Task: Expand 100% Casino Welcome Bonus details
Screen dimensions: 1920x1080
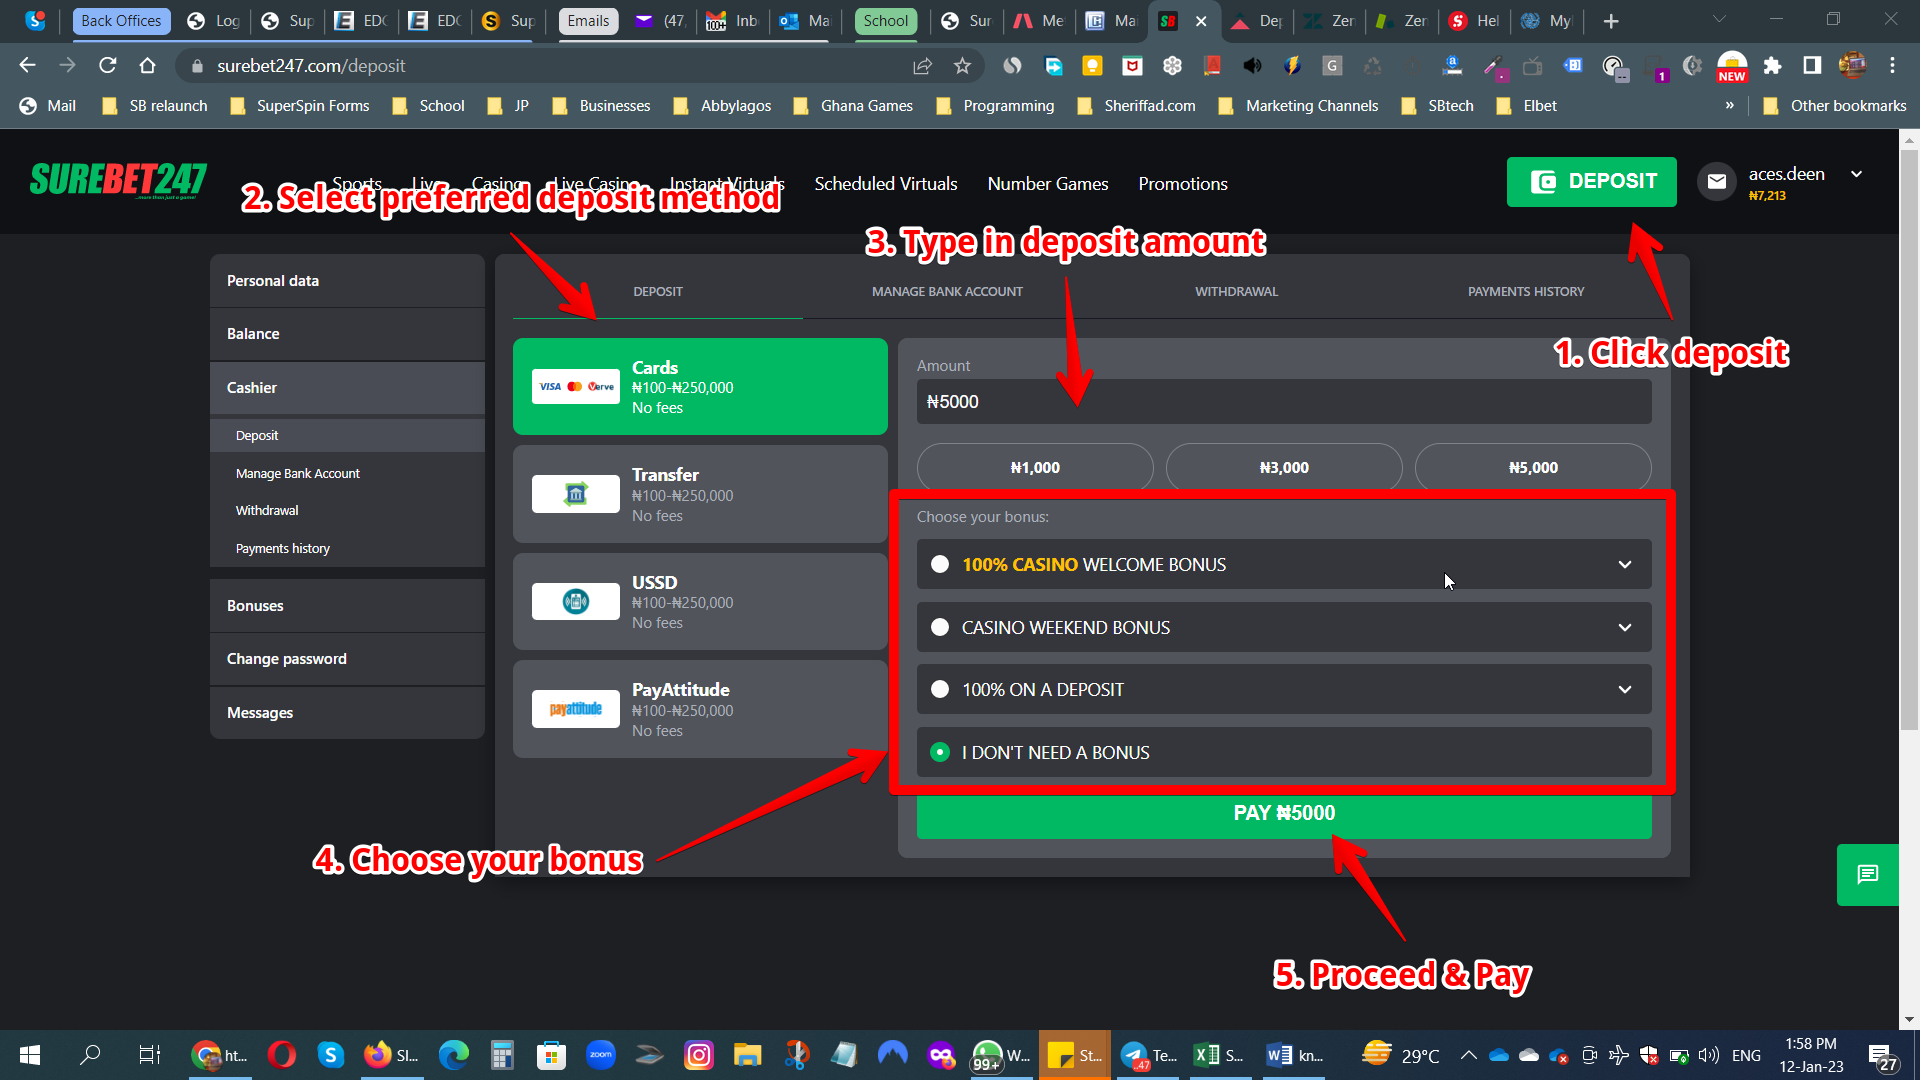Action: coord(1625,564)
